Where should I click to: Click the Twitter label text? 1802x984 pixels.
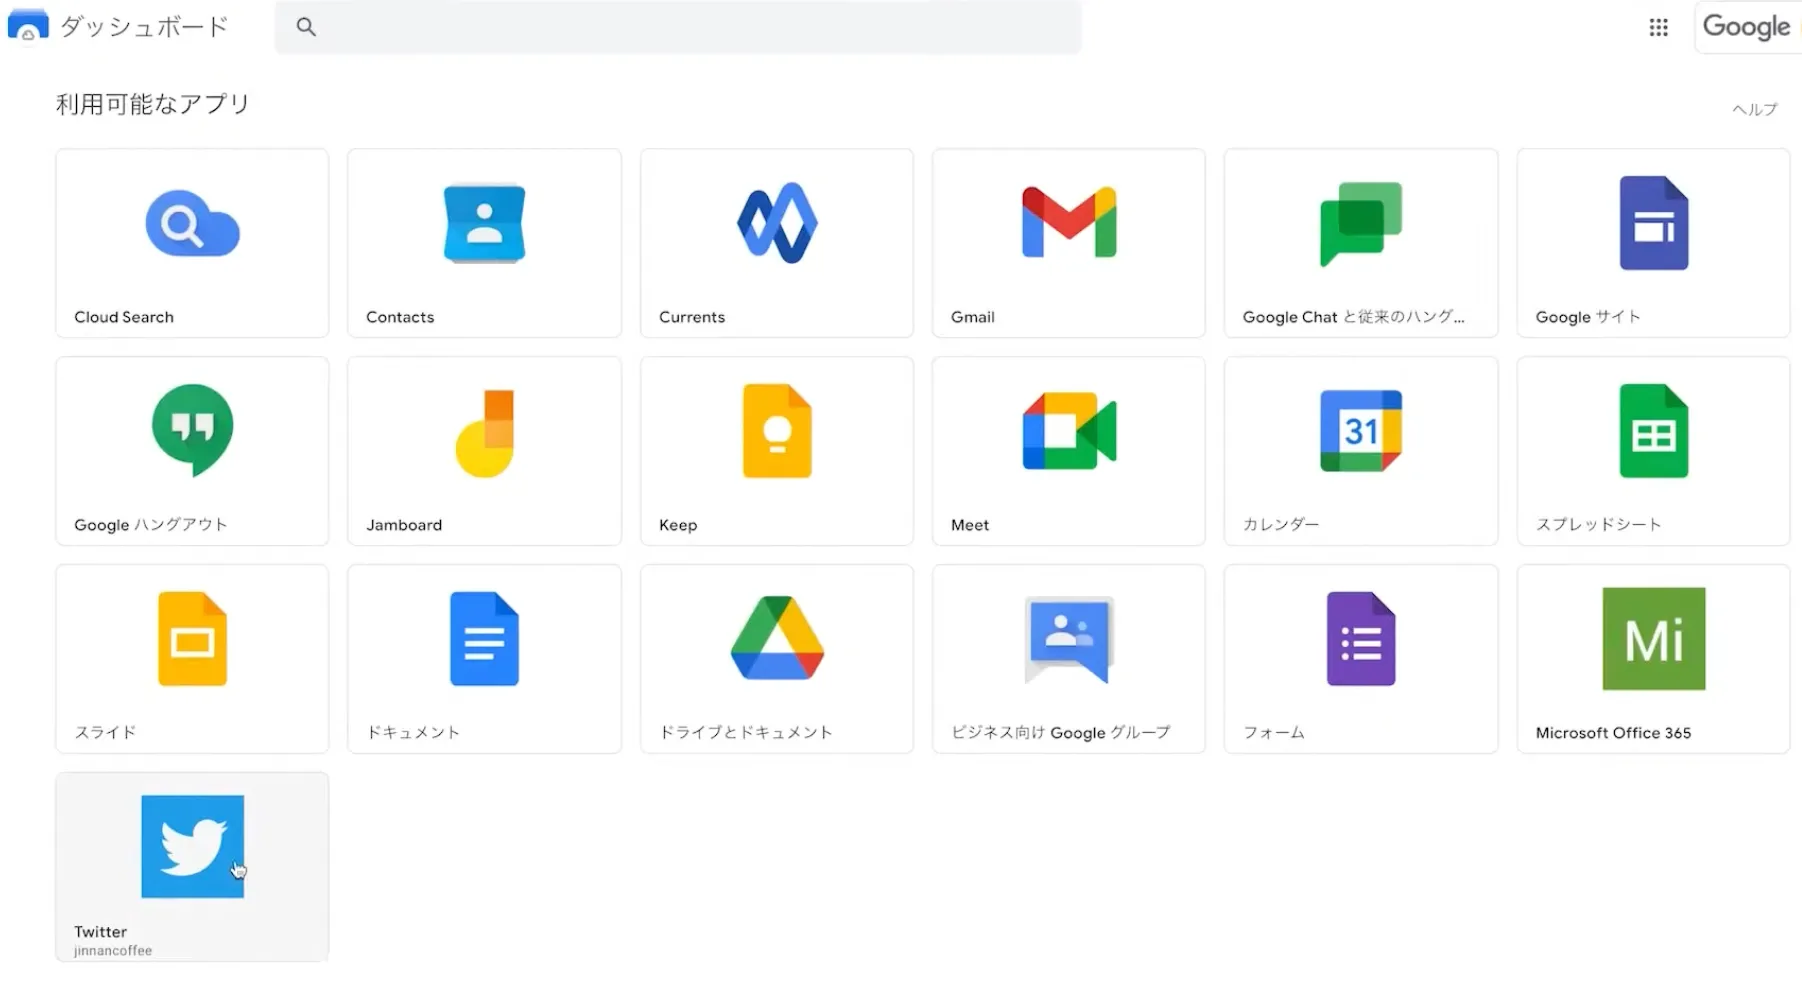click(100, 932)
